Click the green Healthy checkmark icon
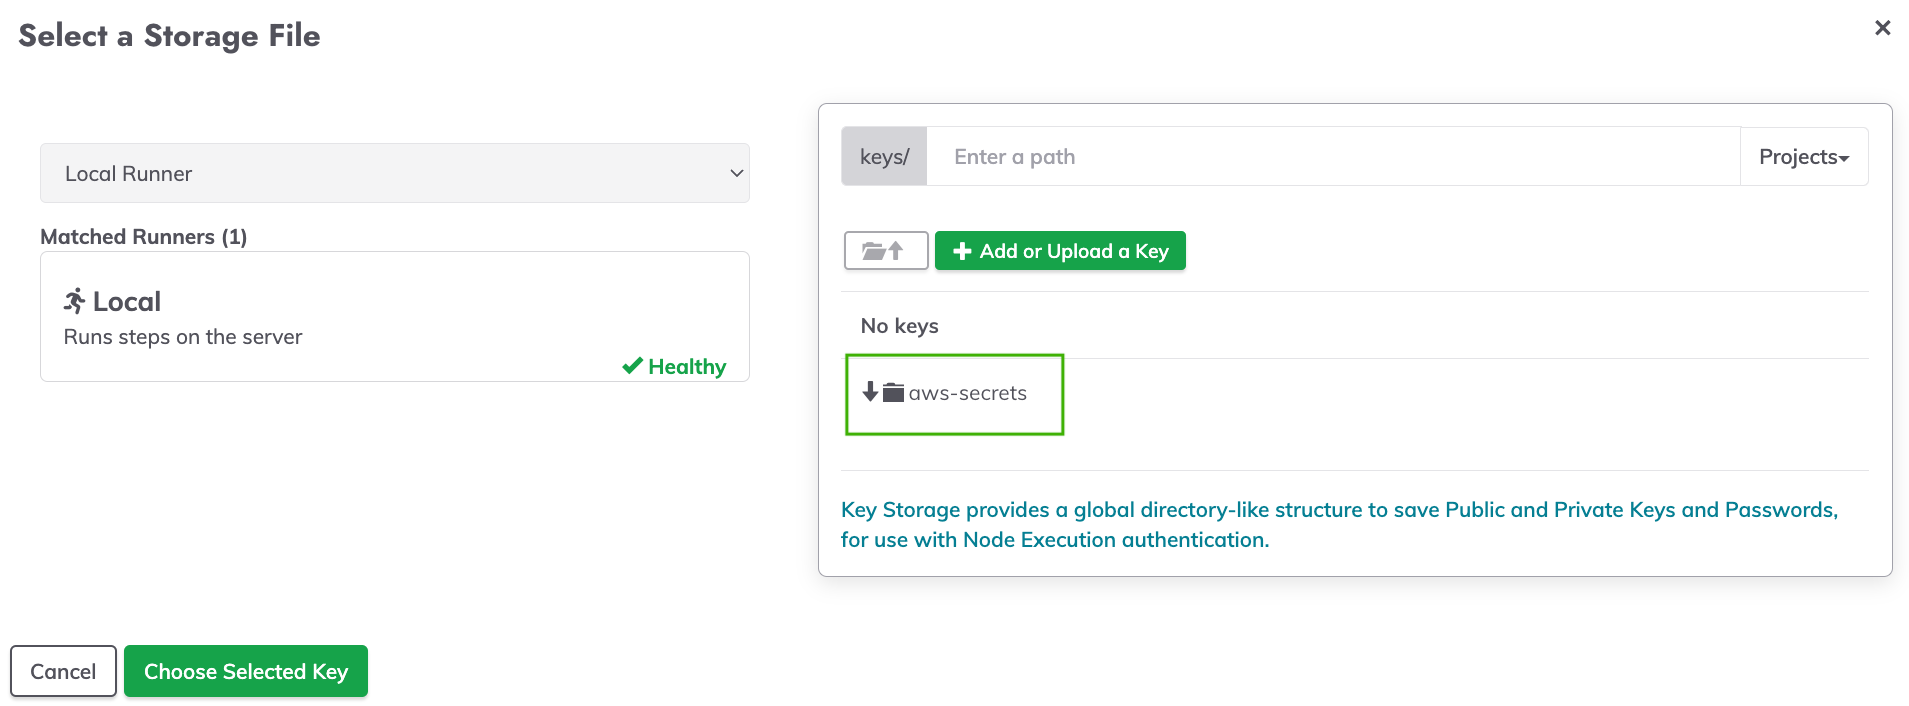 (632, 366)
